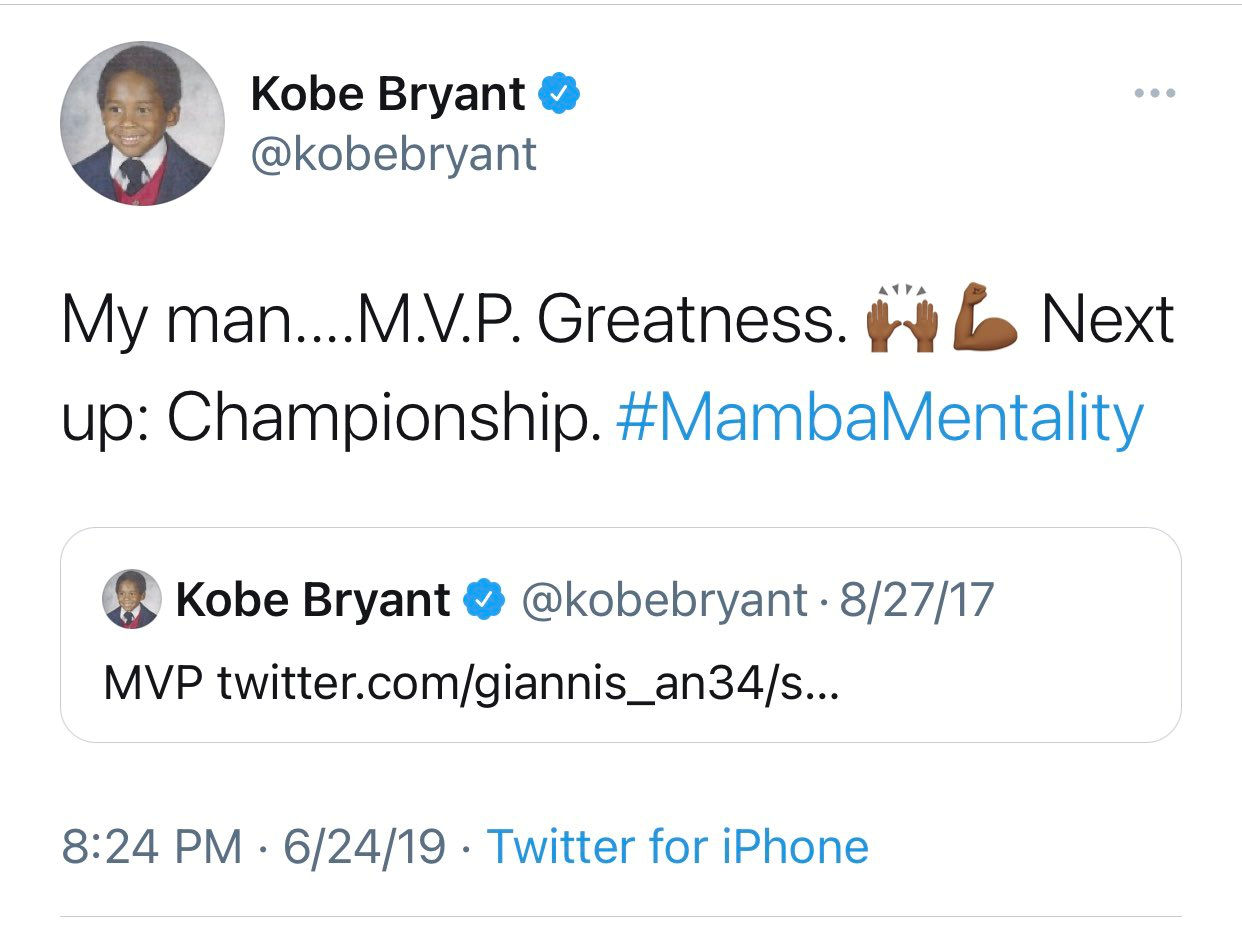Screen dimensions: 1242x929
Task: Click the 8/27/17 quoted tweet date
Action: [917, 600]
